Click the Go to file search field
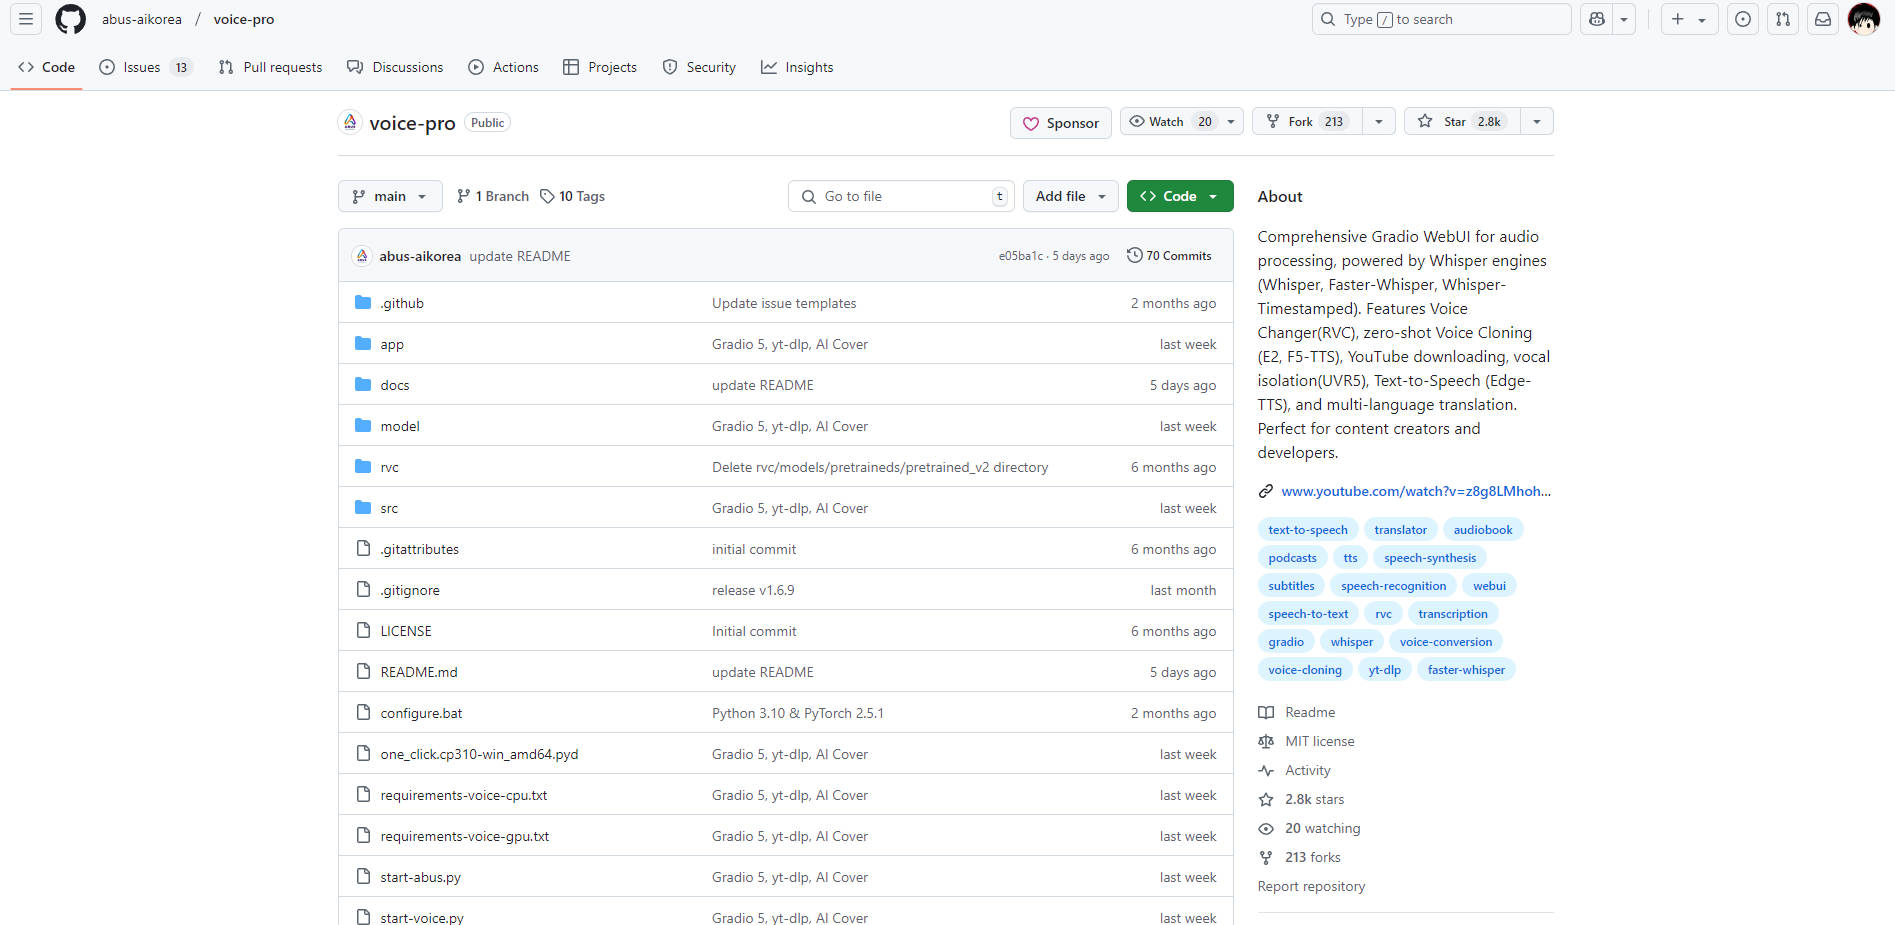 (x=900, y=196)
